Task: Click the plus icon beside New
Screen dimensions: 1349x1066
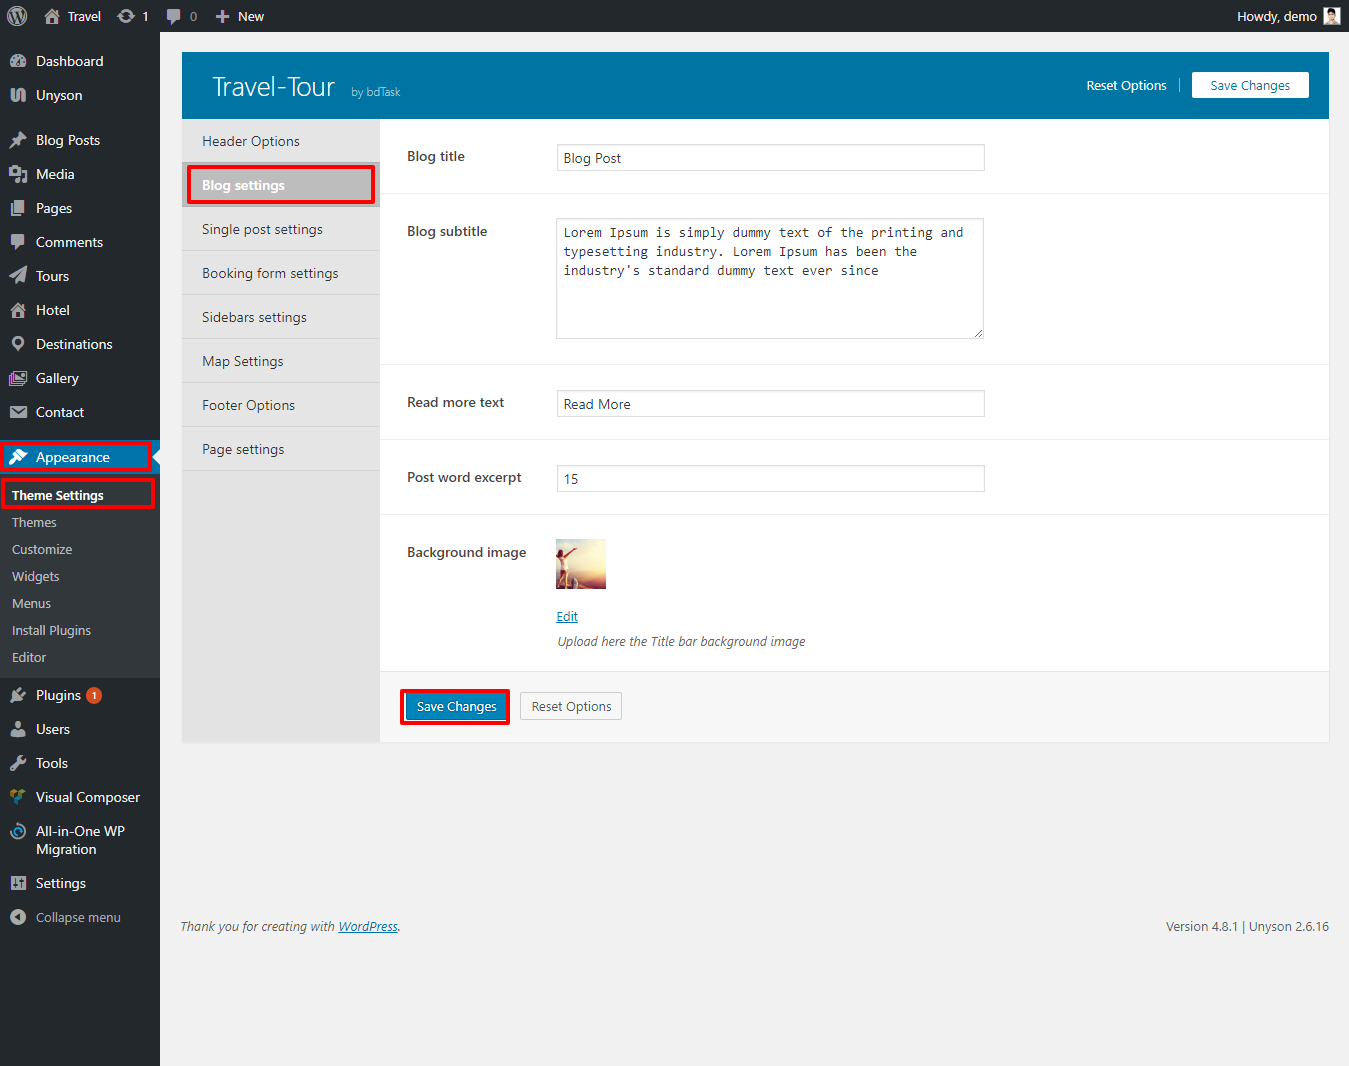Action: (x=223, y=16)
